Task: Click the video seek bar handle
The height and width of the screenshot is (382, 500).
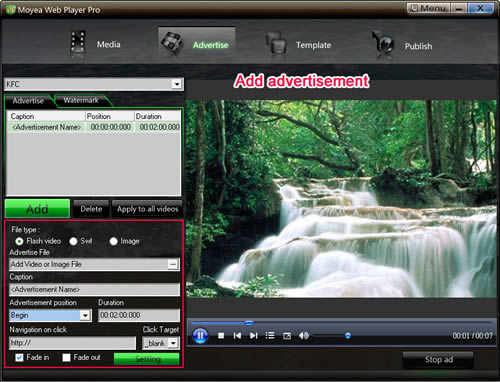Action: [x=249, y=323]
